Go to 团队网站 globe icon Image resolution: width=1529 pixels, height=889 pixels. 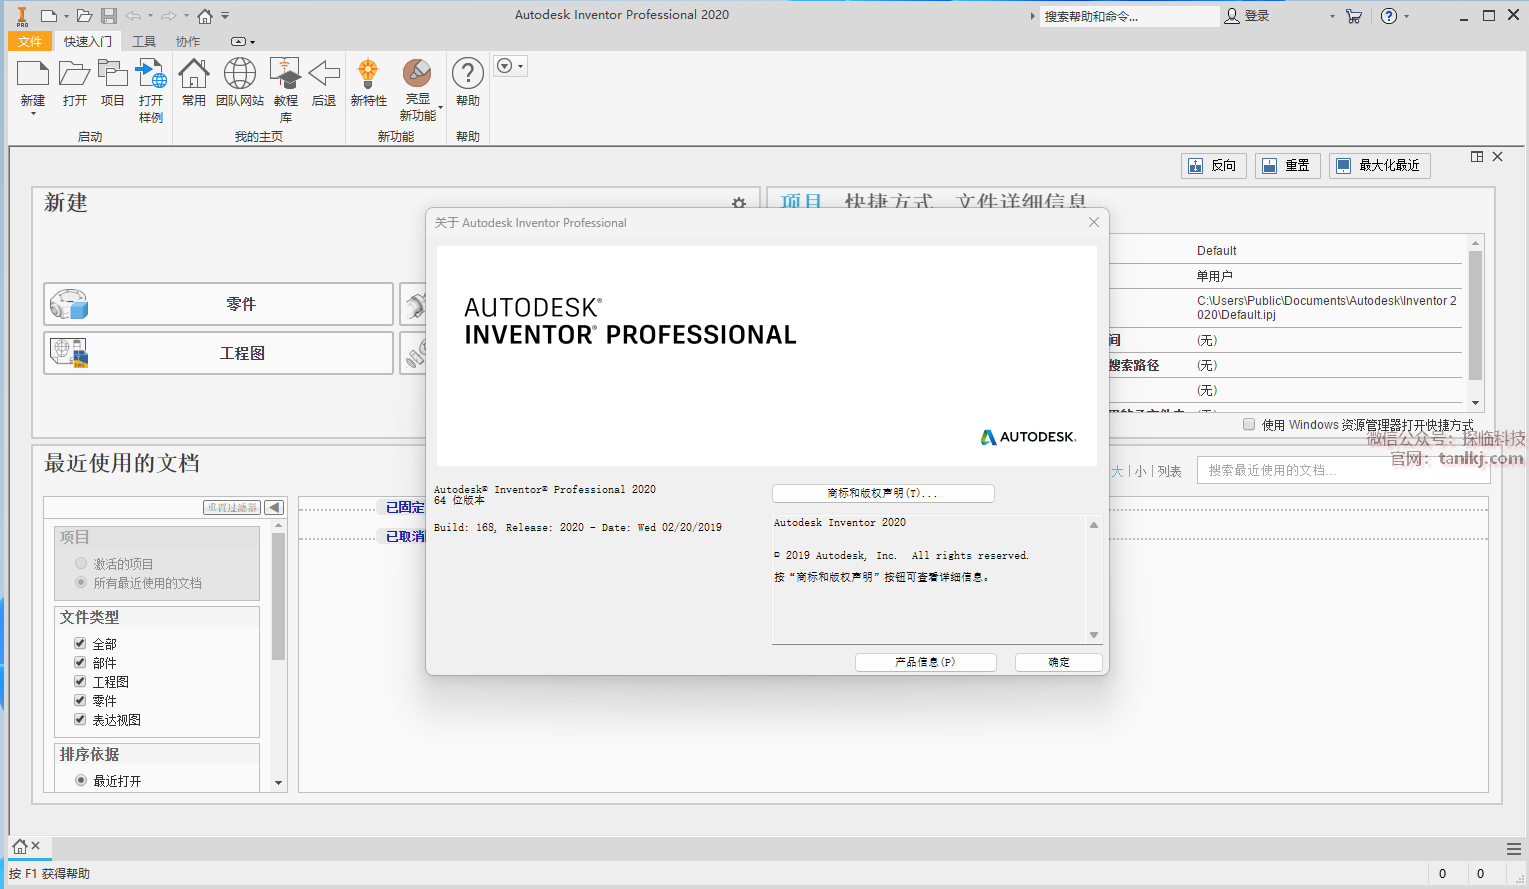(239, 75)
